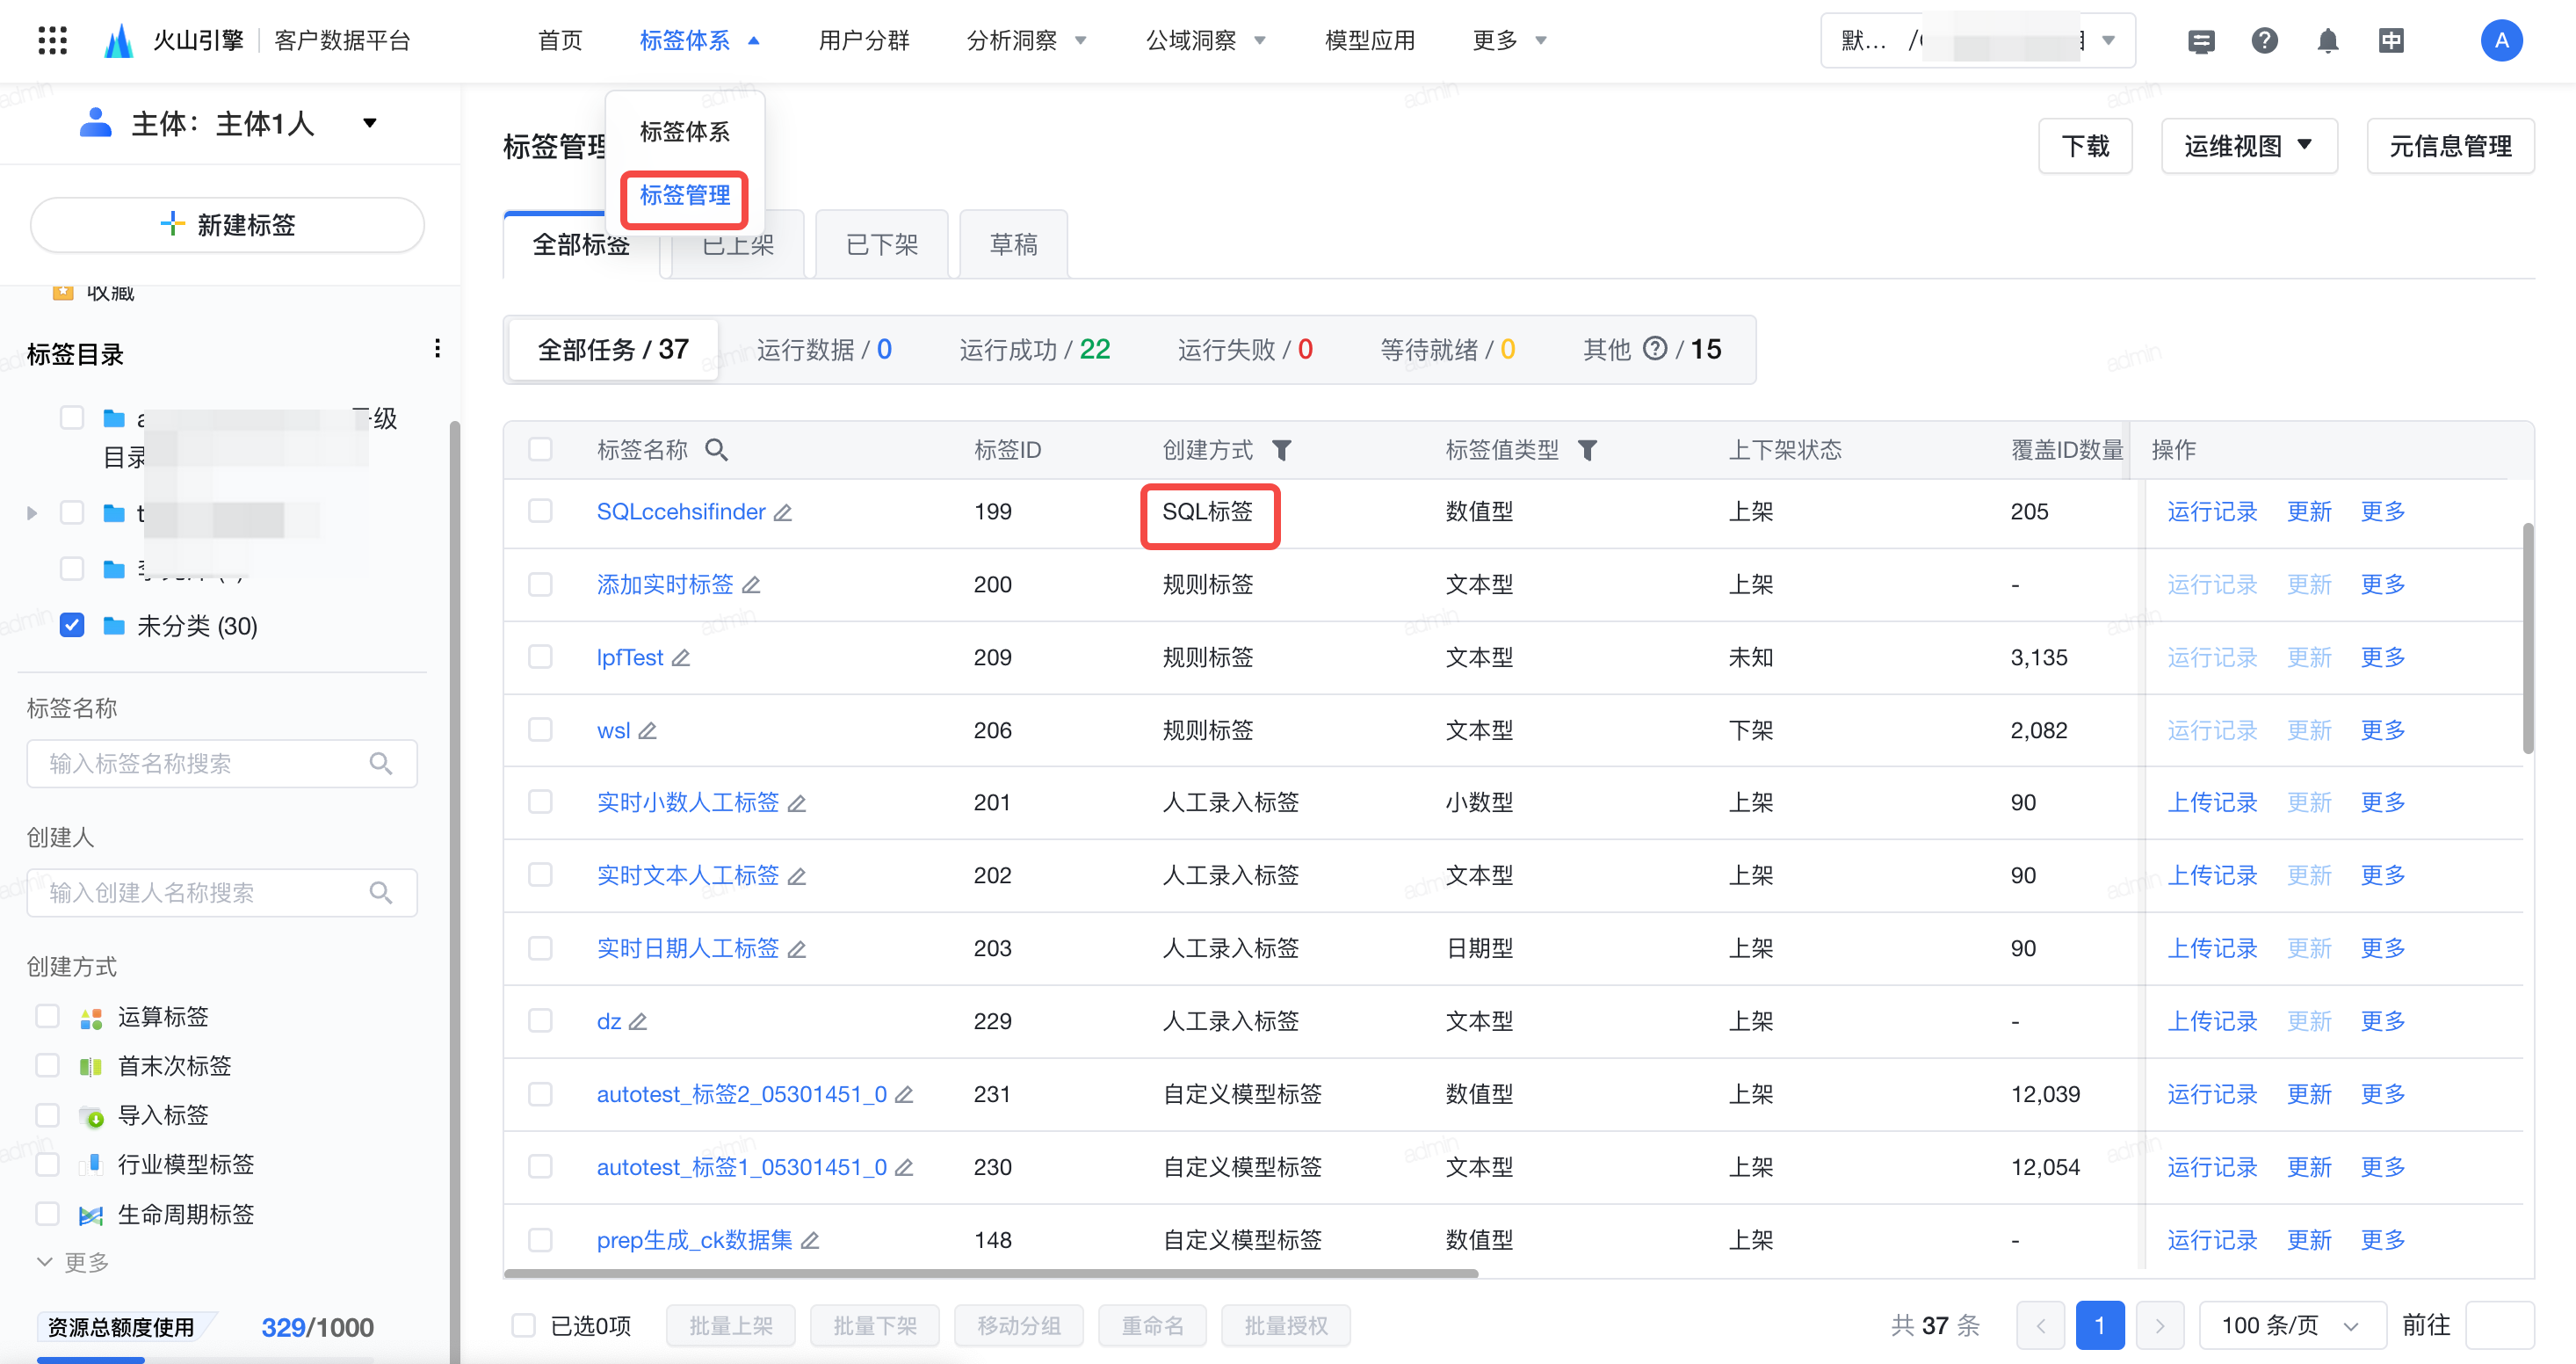Expand the collapsed folder tree arrow
Screen dimensions: 2576x1364
(32, 513)
